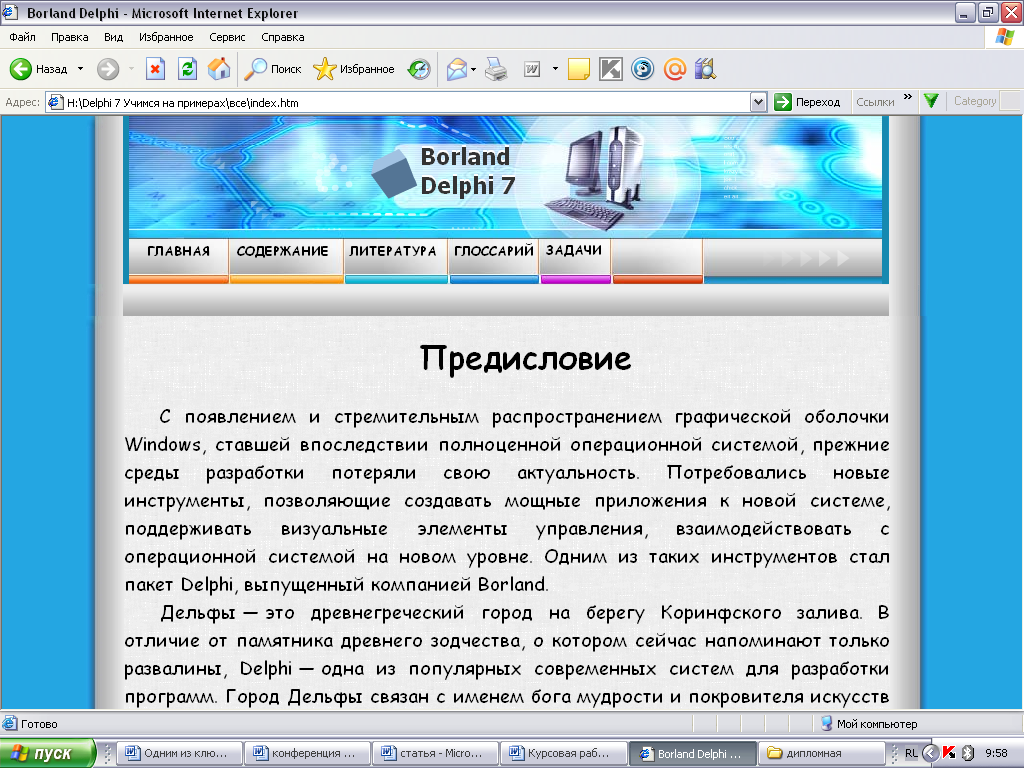The image size is (1024, 768).
Task: Click the Мой компьютер zone indicator
Action: pos(869,724)
